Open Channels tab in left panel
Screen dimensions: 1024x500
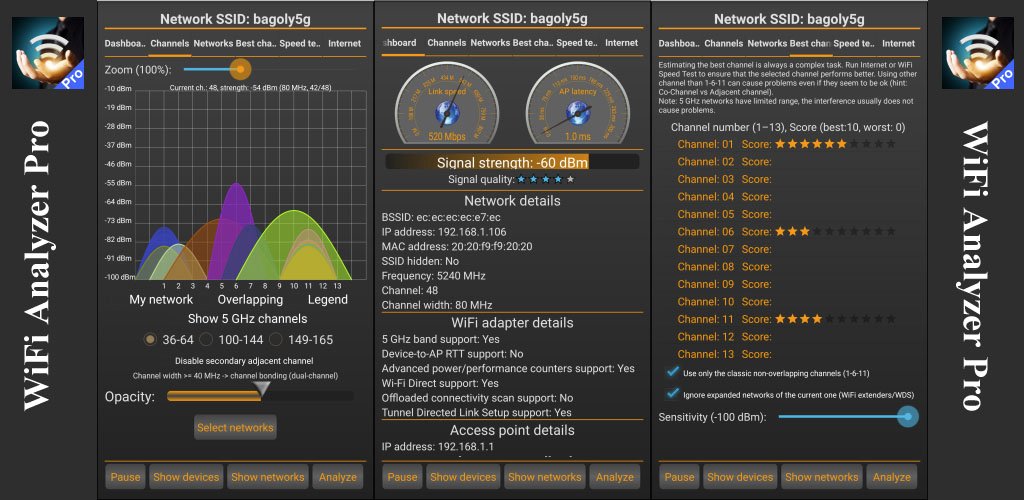[x=169, y=44]
